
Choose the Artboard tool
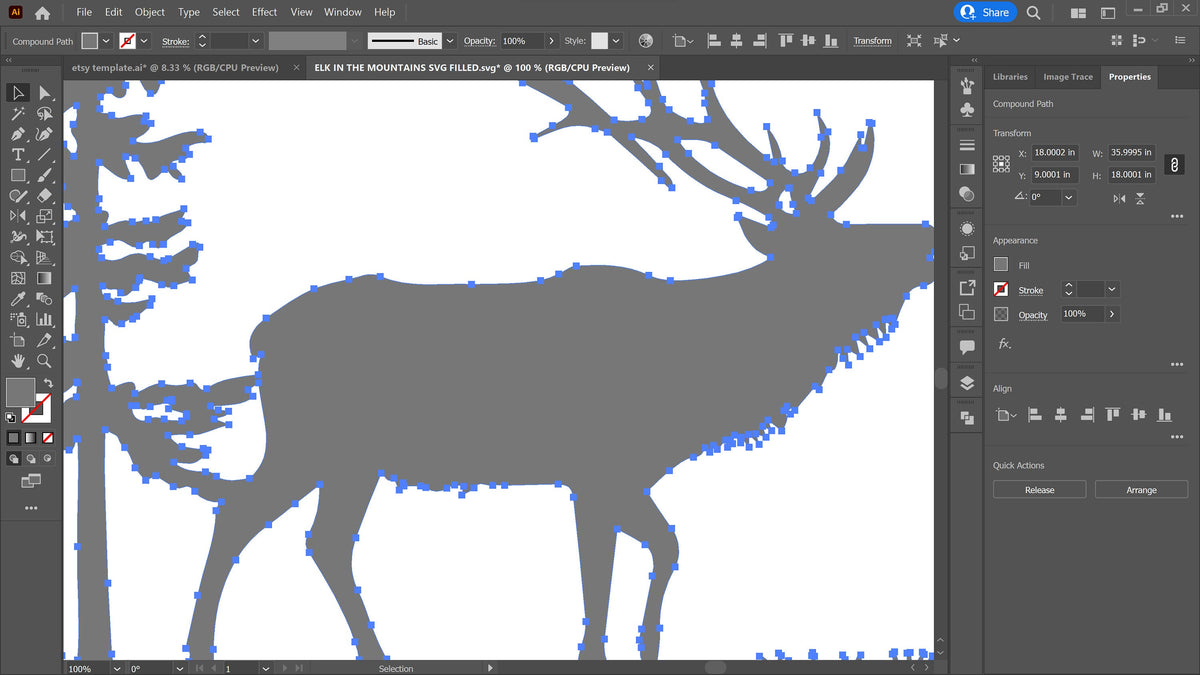click(18, 341)
